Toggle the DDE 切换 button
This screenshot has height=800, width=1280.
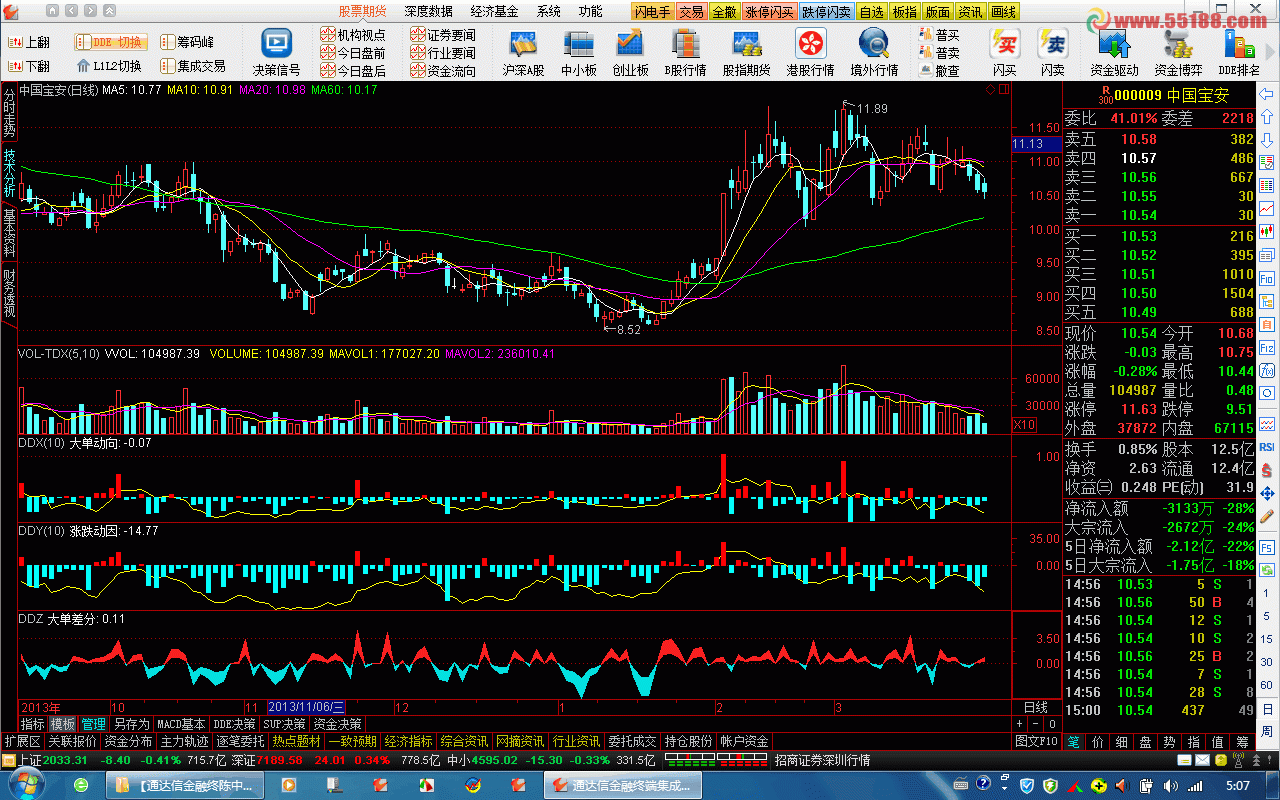[x=111, y=42]
